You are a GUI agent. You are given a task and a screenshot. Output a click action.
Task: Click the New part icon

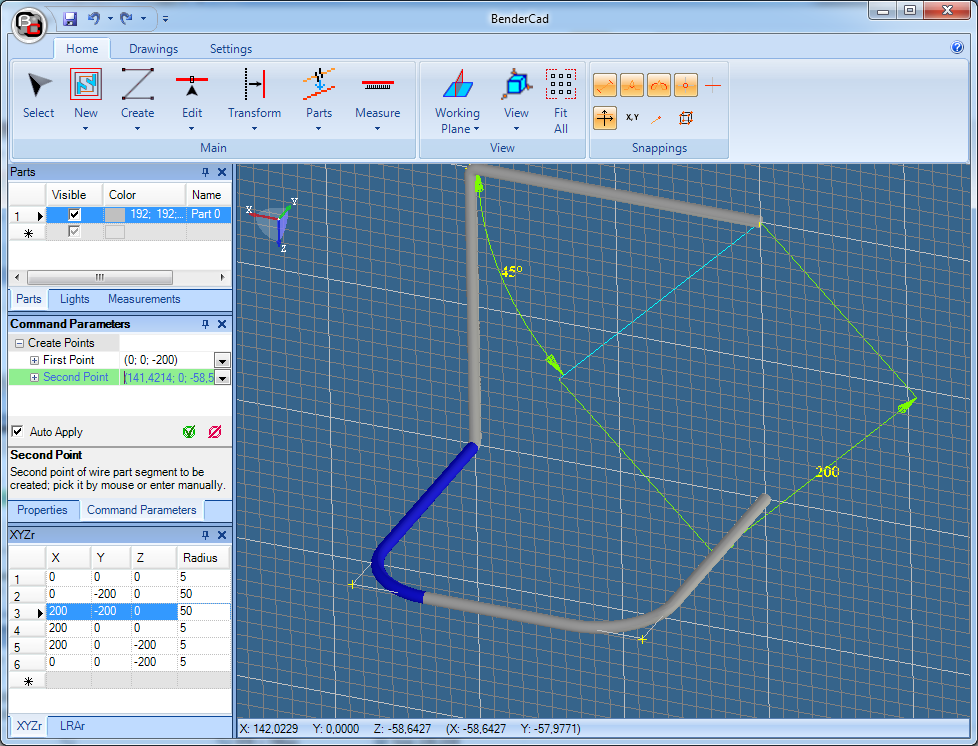[85, 84]
